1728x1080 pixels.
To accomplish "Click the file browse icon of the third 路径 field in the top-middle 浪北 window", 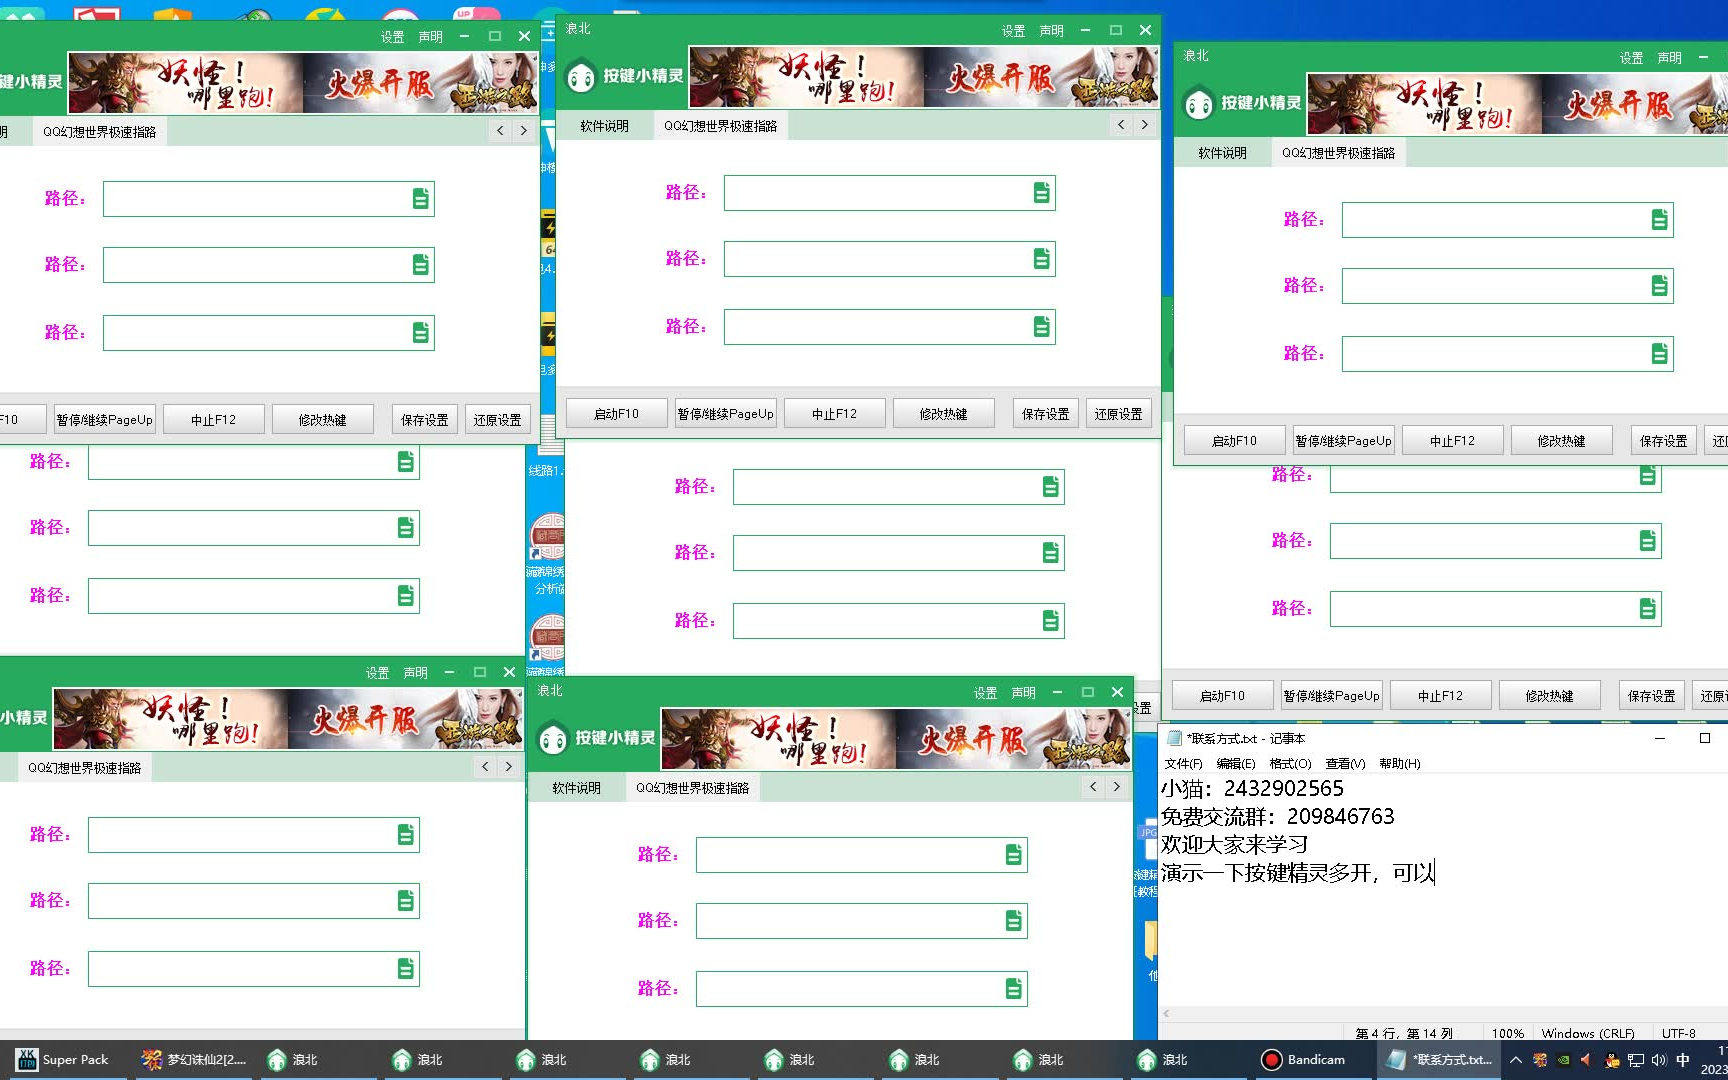I will (1041, 326).
